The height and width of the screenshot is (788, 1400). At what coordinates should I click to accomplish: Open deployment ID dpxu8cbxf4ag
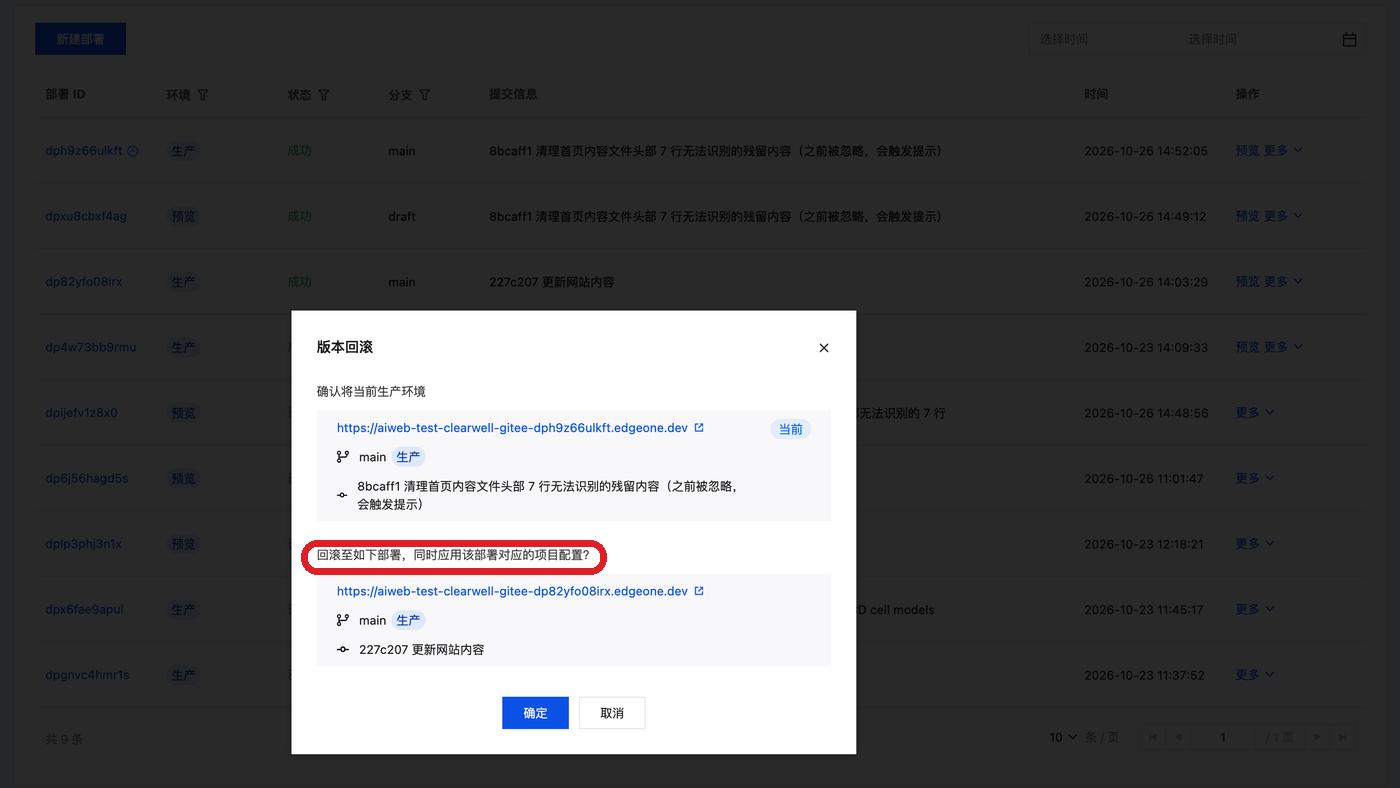pyautogui.click(x=86, y=216)
